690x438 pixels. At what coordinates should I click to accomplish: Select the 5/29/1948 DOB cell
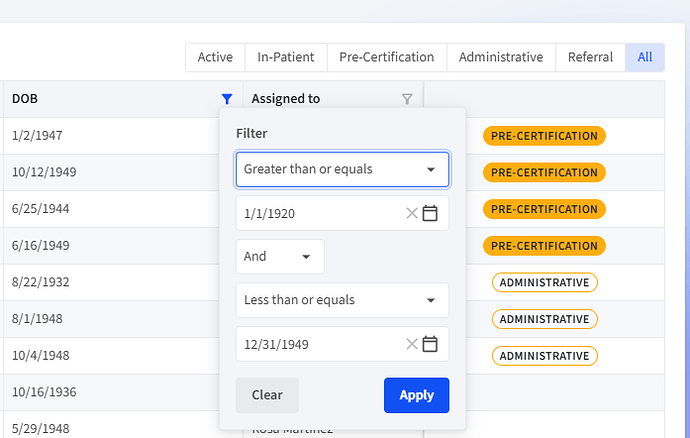(x=112, y=425)
